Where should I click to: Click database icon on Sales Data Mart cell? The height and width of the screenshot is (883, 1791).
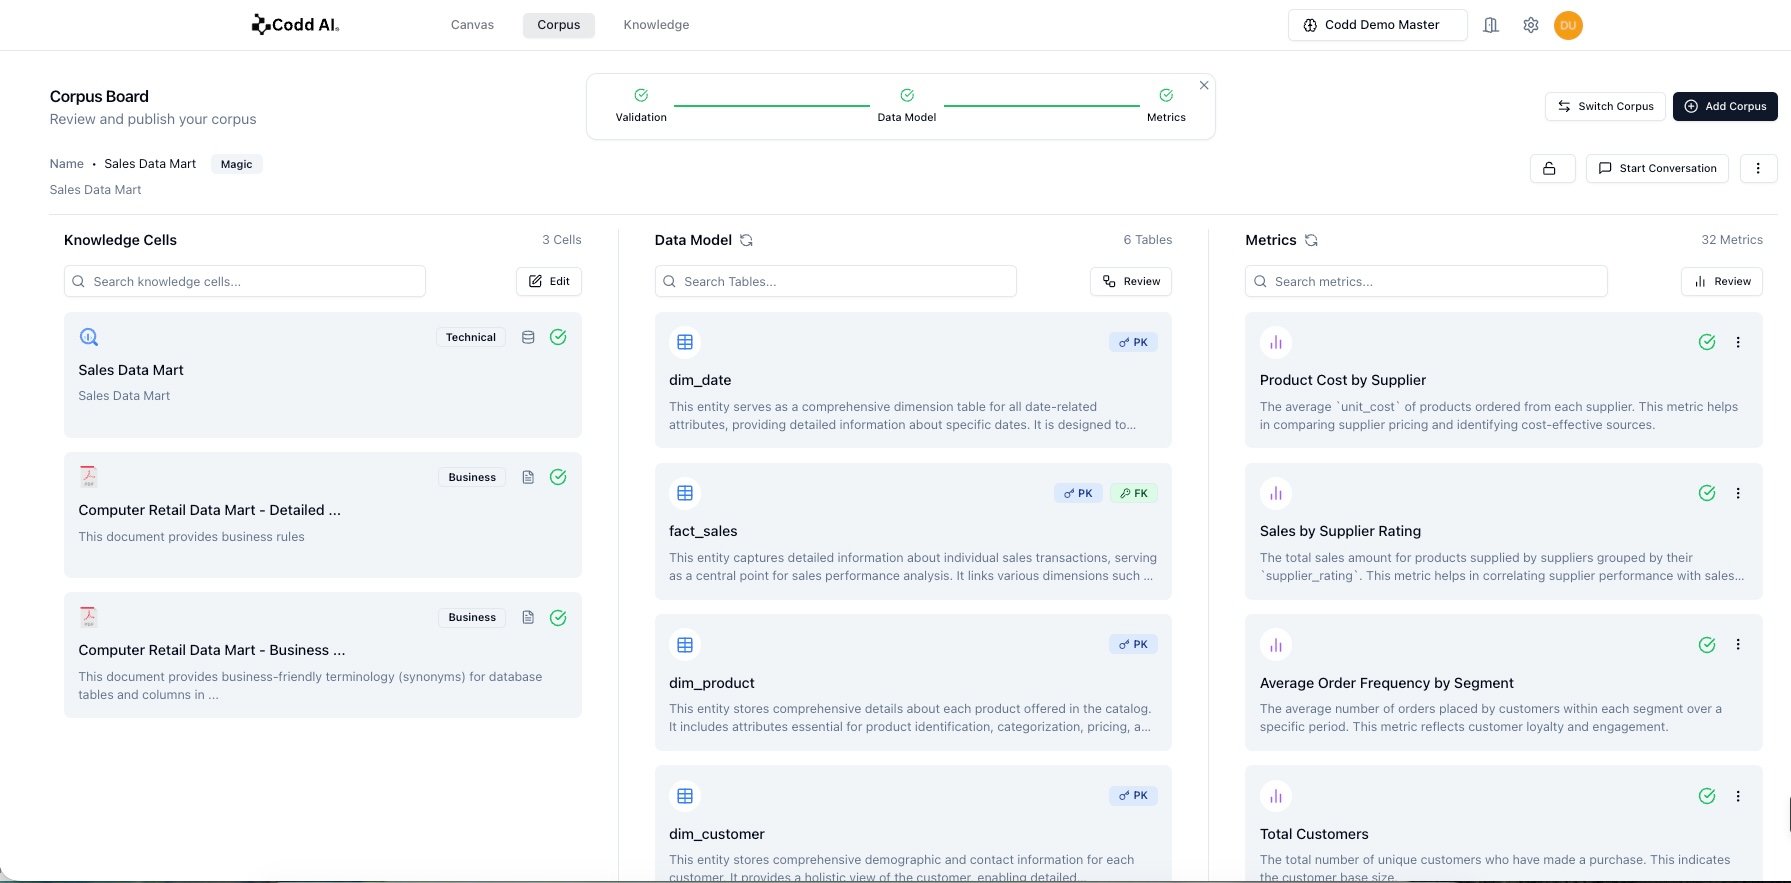(528, 338)
